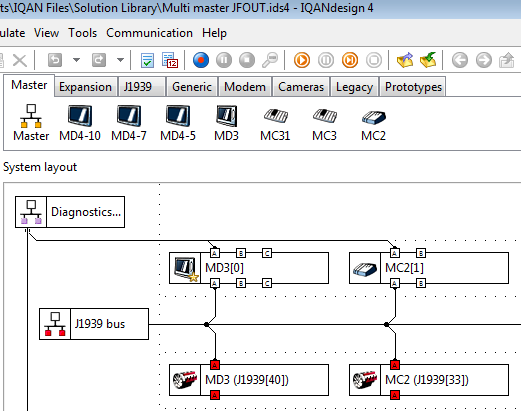The width and height of the screenshot is (521, 411).
Task: Click the grey forward navigation arrow
Action: (484, 60)
